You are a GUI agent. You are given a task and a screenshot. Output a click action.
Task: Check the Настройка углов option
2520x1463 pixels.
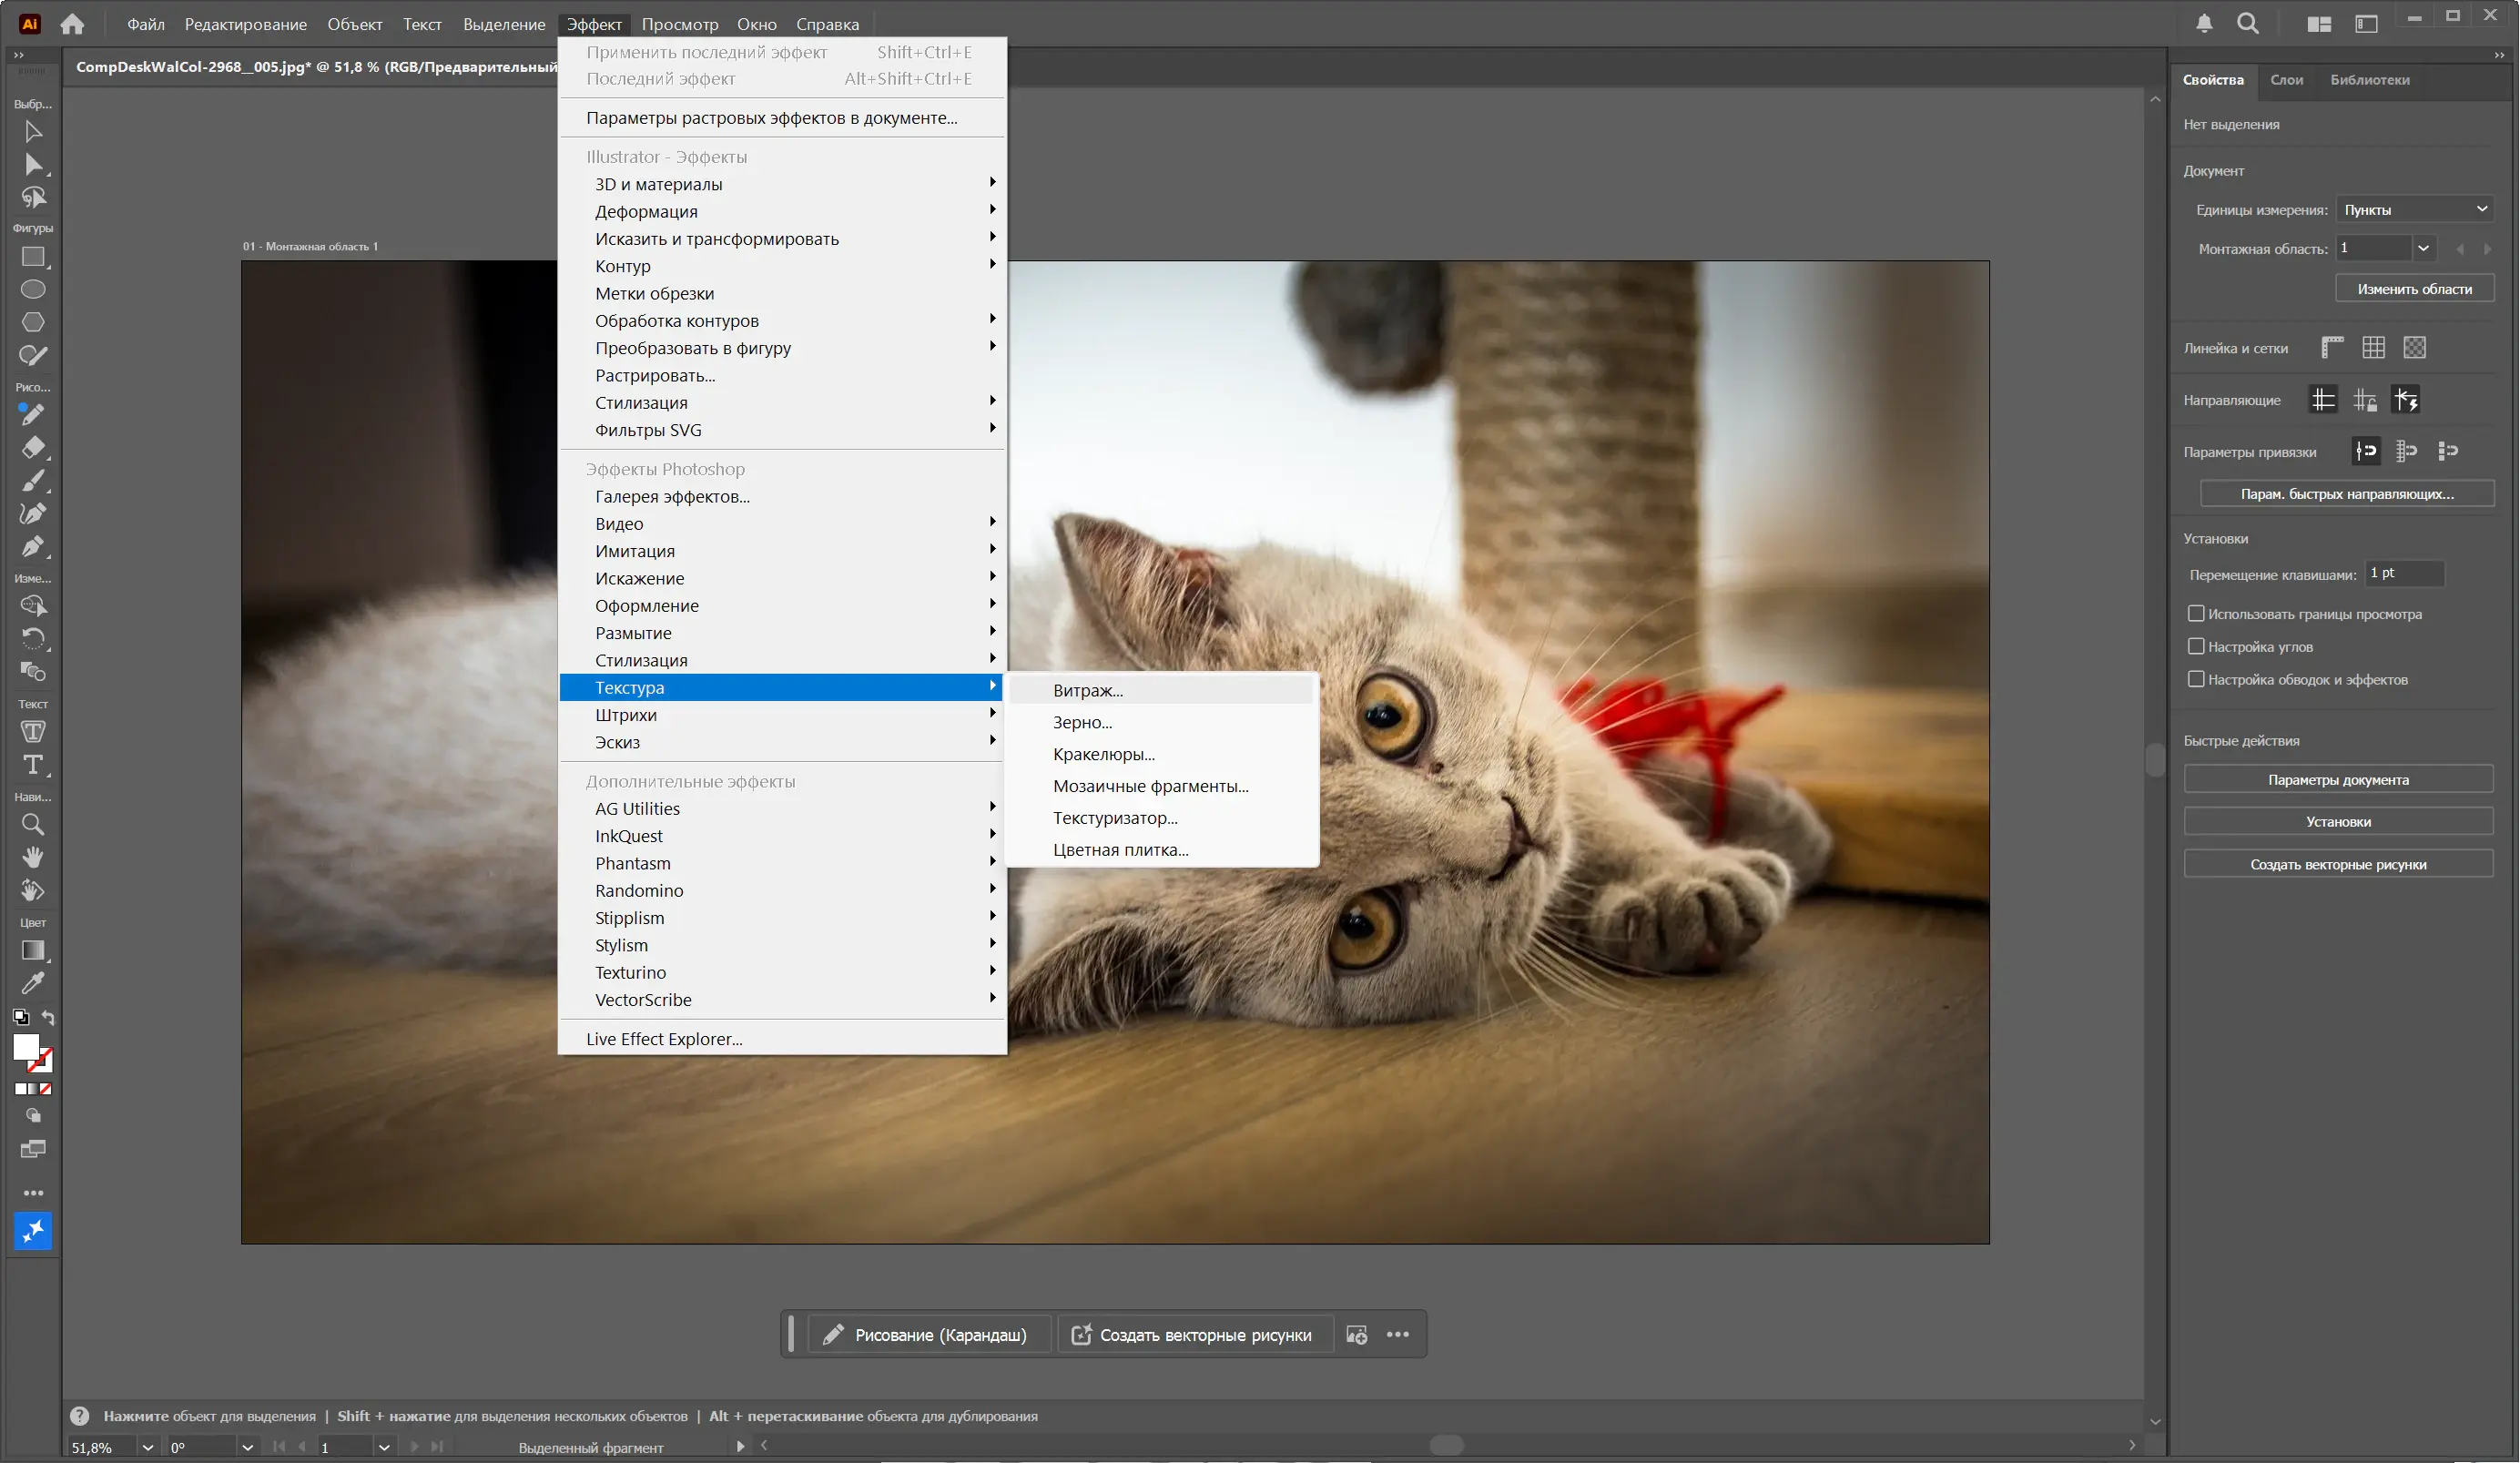[2196, 647]
